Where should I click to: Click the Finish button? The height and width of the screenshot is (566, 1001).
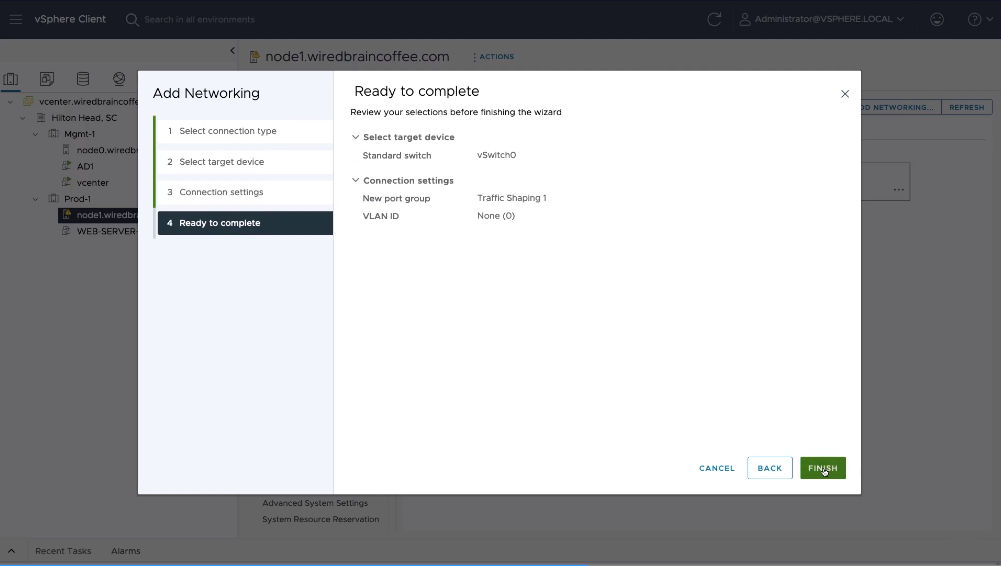pyautogui.click(x=822, y=468)
